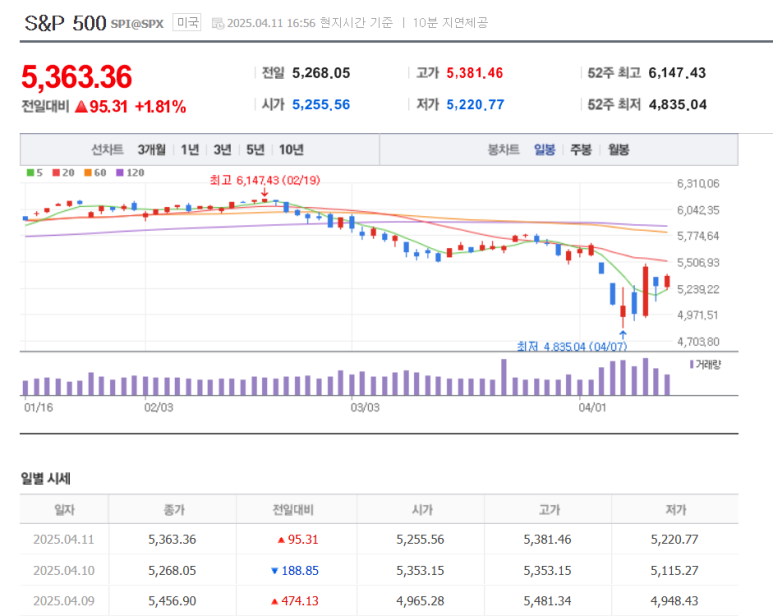Click the 02/03 date axis label
Screen dimensions: 773x616
click(158, 408)
